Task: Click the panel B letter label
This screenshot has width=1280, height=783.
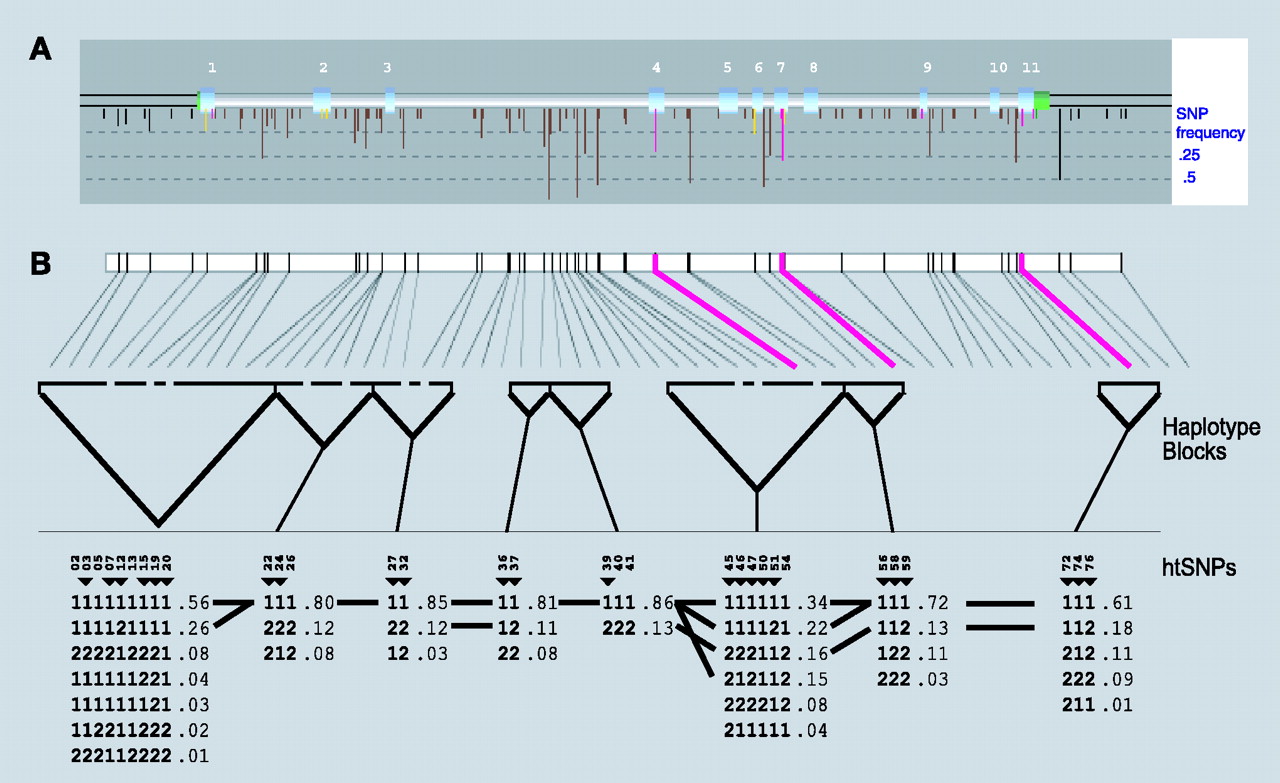Action: click(x=42, y=264)
